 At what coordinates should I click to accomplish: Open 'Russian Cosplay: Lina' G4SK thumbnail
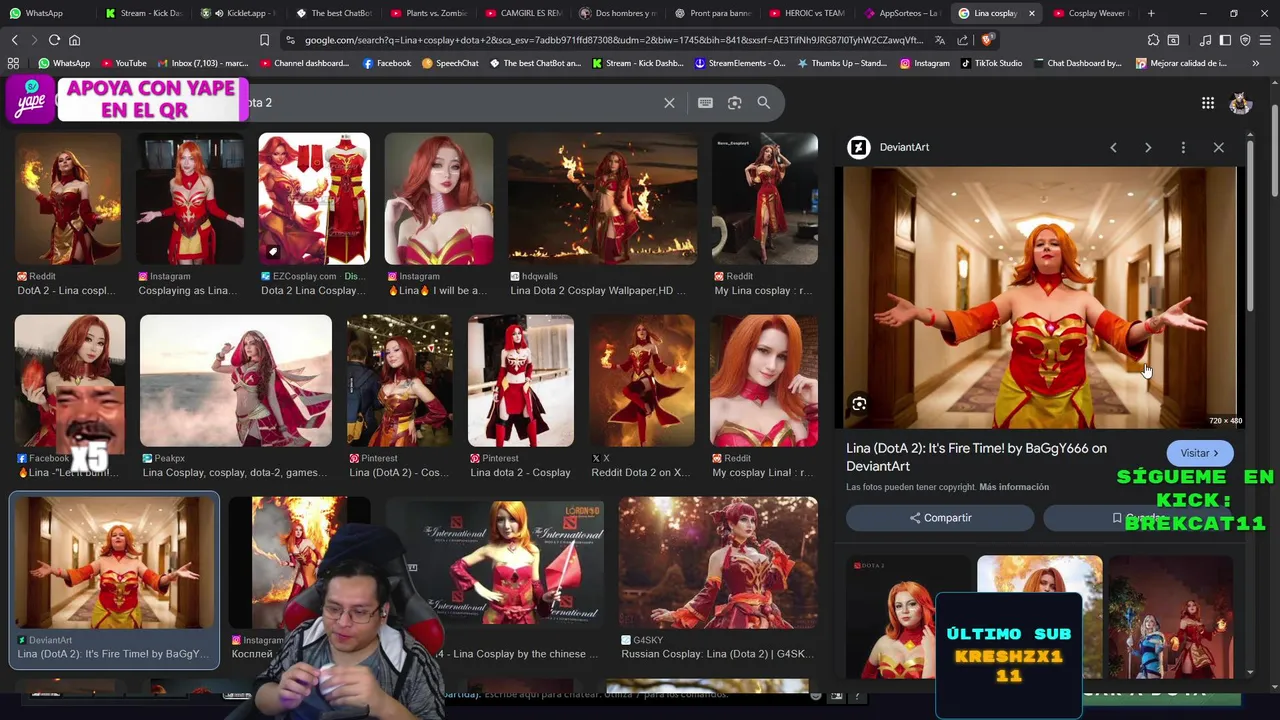pos(718,562)
